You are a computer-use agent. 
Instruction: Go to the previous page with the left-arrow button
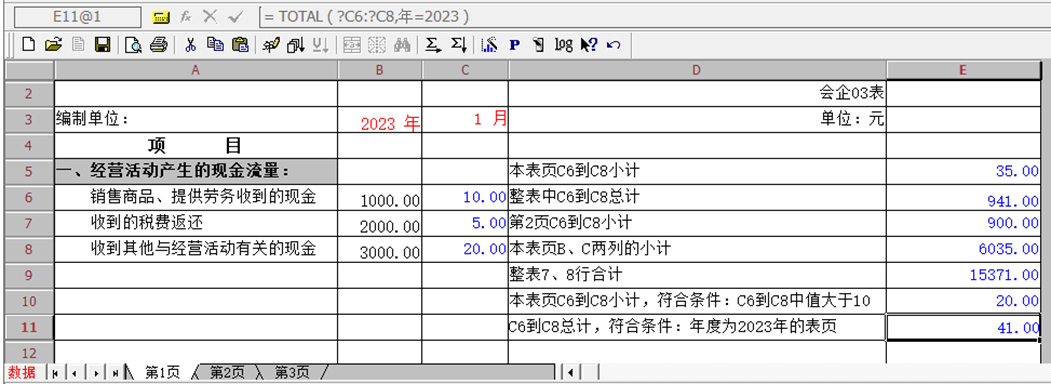[74, 372]
